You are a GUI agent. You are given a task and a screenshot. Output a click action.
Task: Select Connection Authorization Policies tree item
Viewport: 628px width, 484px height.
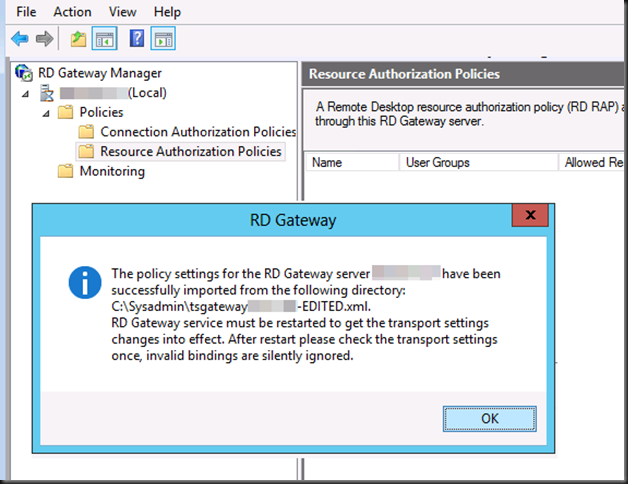(198, 132)
